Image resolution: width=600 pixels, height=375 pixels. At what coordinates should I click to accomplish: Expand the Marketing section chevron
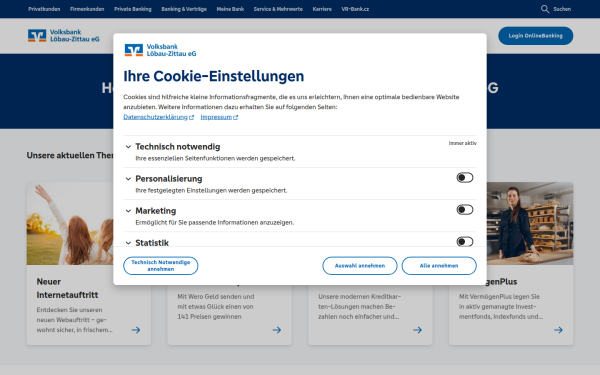(128, 211)
